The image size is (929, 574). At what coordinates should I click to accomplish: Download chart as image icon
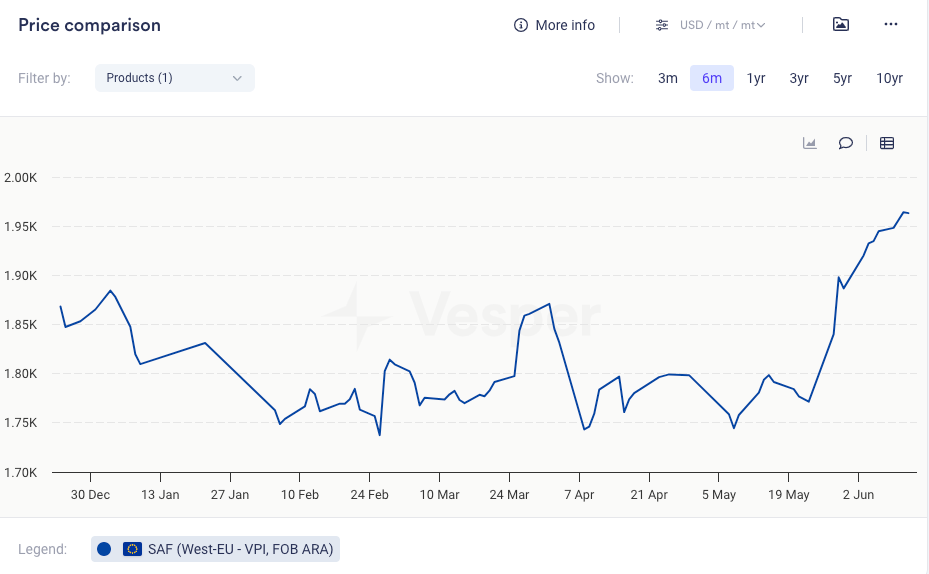[x=841, y=24]
